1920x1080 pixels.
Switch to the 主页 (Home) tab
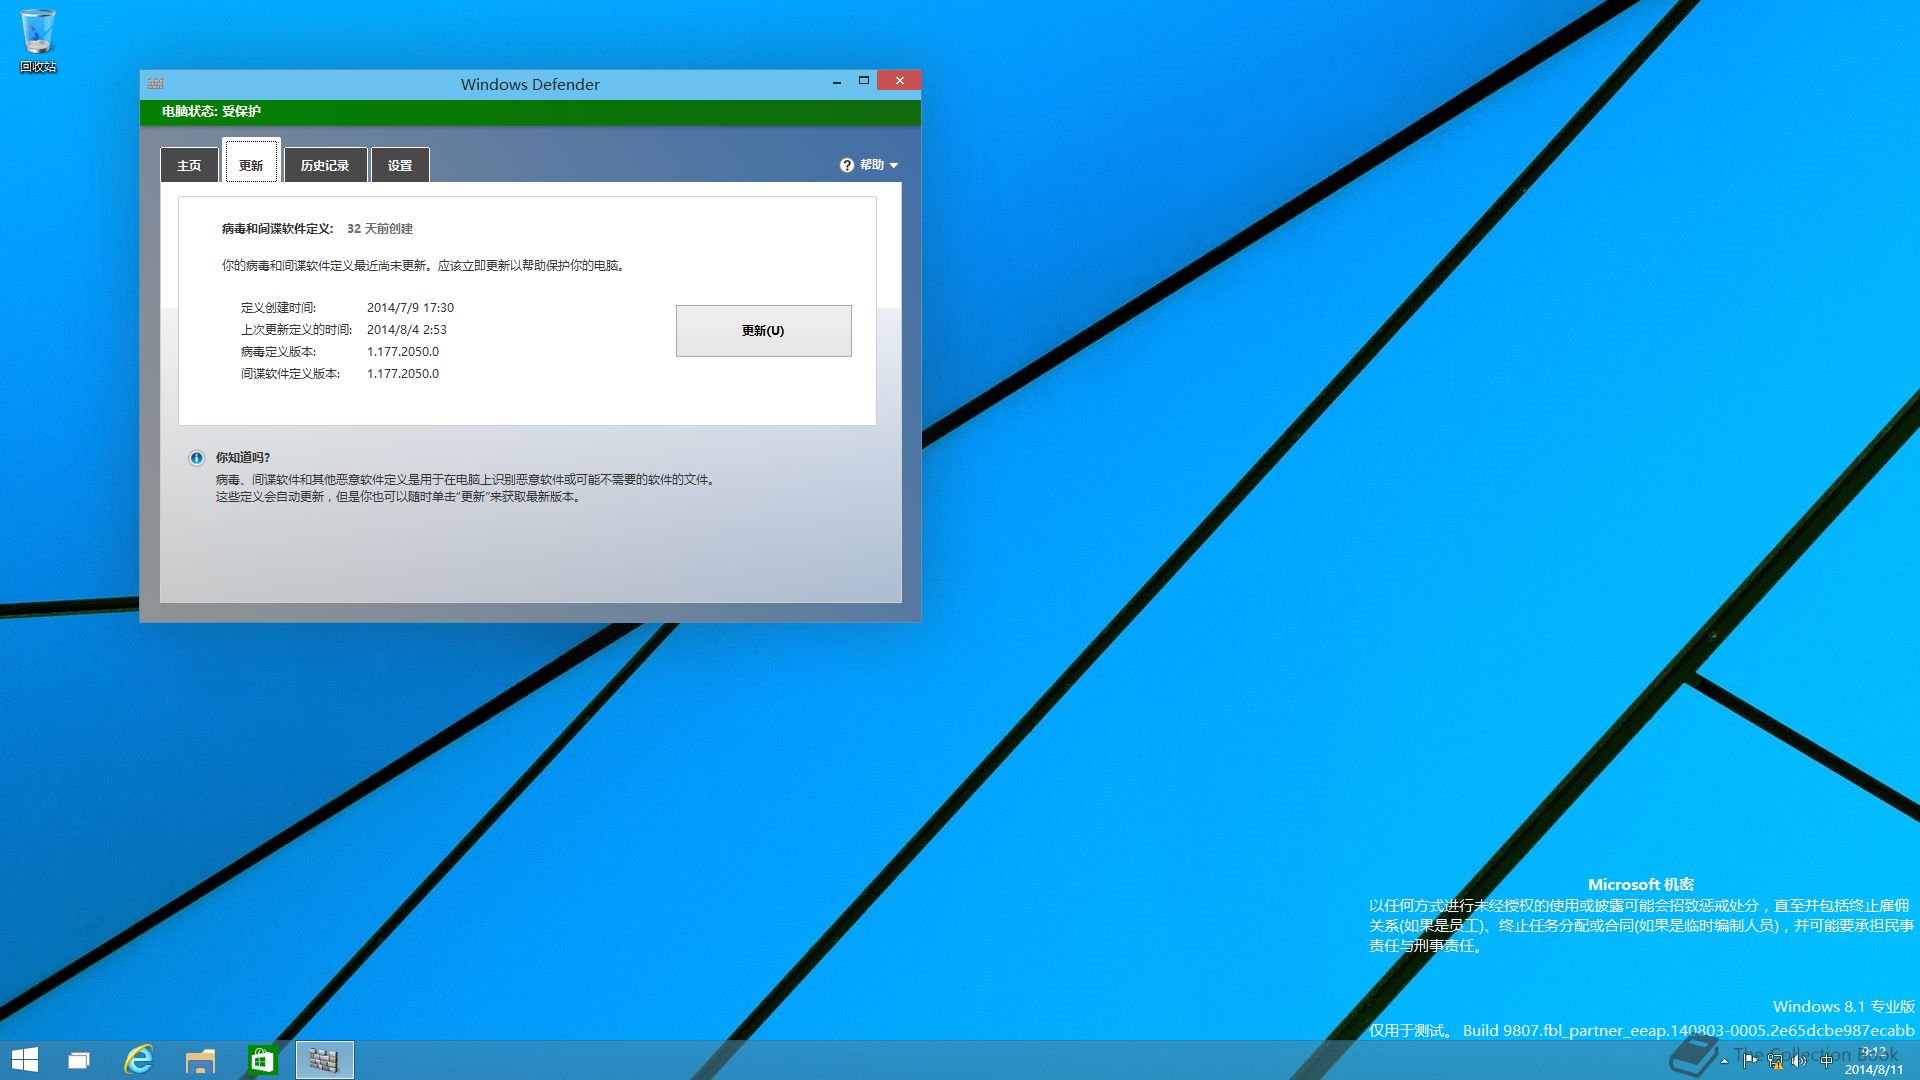(x=189, y=165)
